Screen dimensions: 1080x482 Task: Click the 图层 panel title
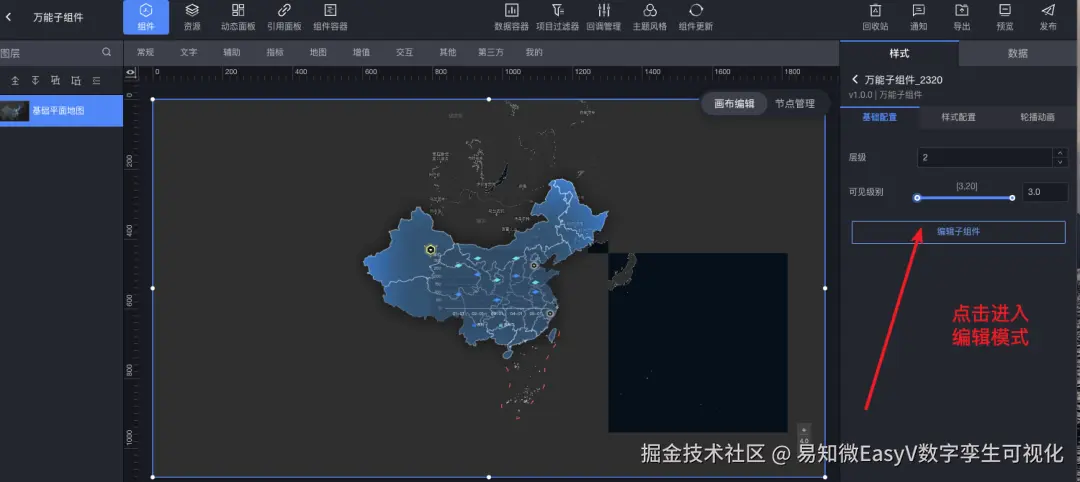point(10,52)
